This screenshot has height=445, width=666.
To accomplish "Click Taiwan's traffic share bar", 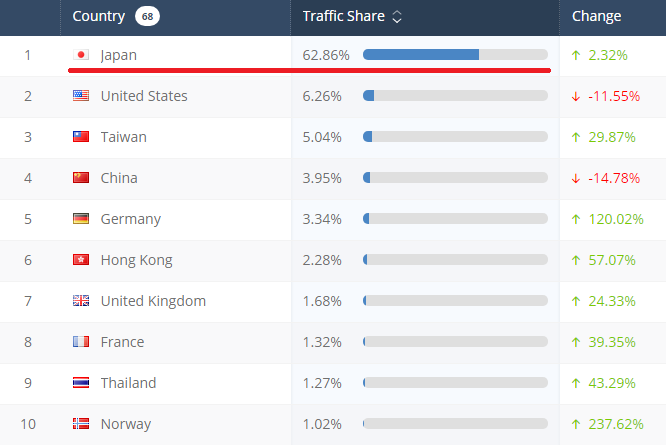I will 455,136.
